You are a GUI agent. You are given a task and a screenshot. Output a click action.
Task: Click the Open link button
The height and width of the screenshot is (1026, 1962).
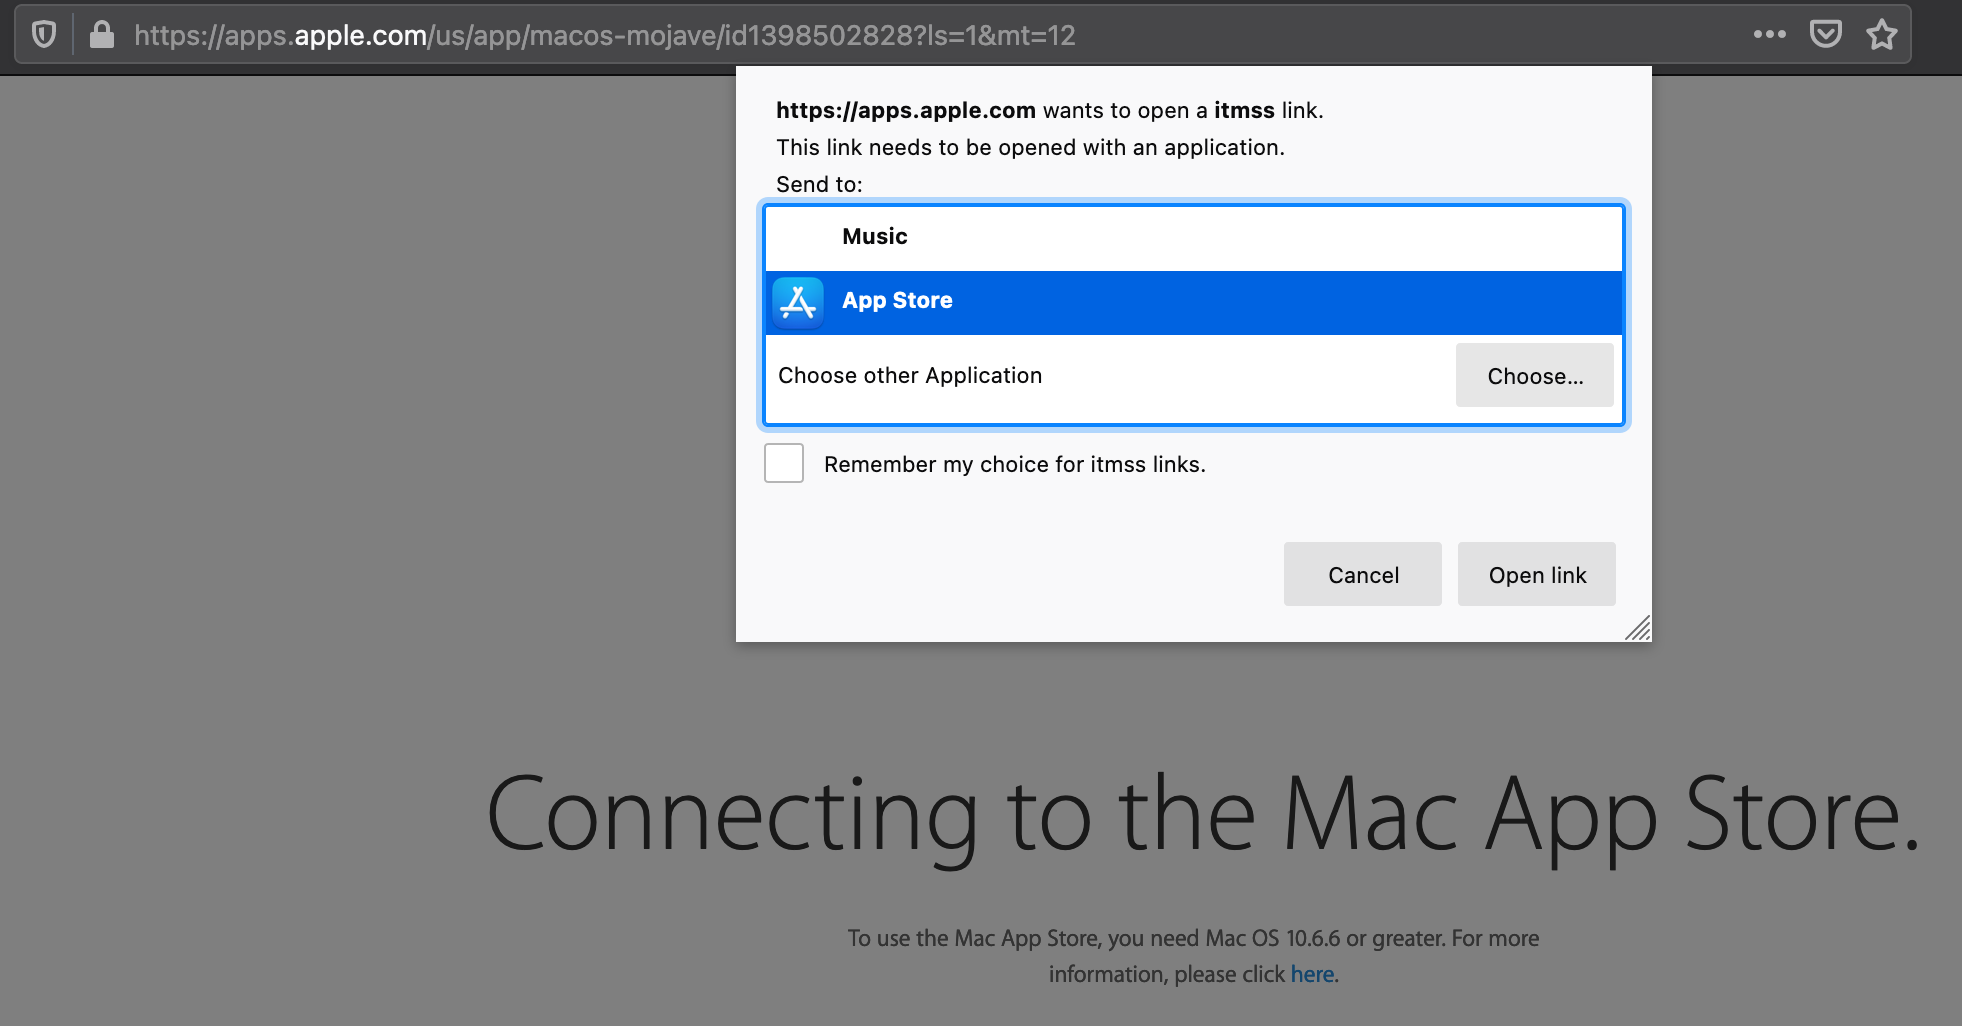pyautogui.click(x=1537, y=575)
